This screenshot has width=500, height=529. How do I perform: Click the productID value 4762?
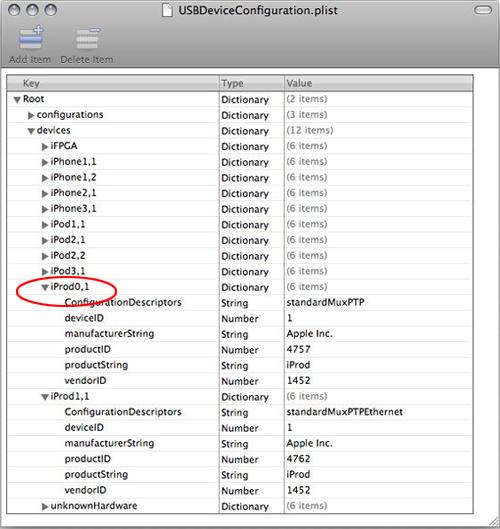coord(298,459)
